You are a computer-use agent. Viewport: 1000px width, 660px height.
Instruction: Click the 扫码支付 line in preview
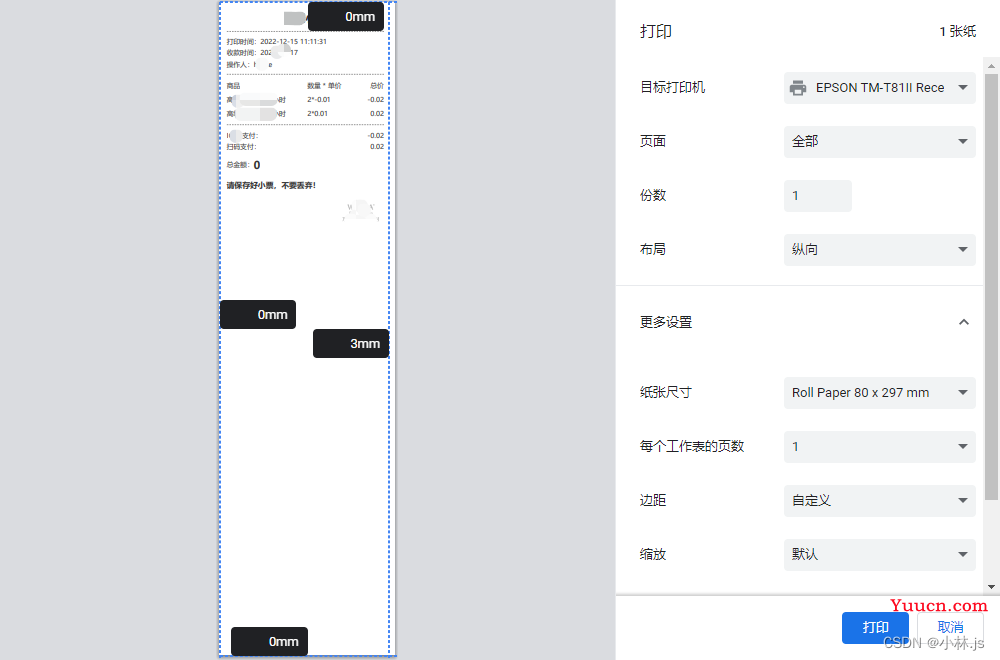305,147
